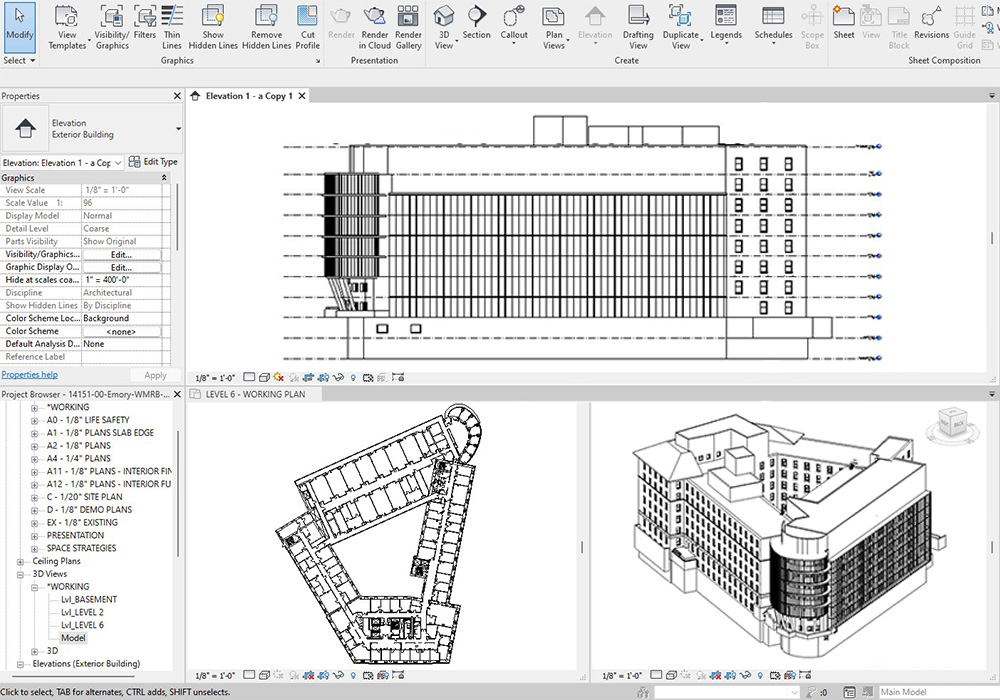Open the Schedules dropdown
1000x700 pixels.
tap(773, 26)
